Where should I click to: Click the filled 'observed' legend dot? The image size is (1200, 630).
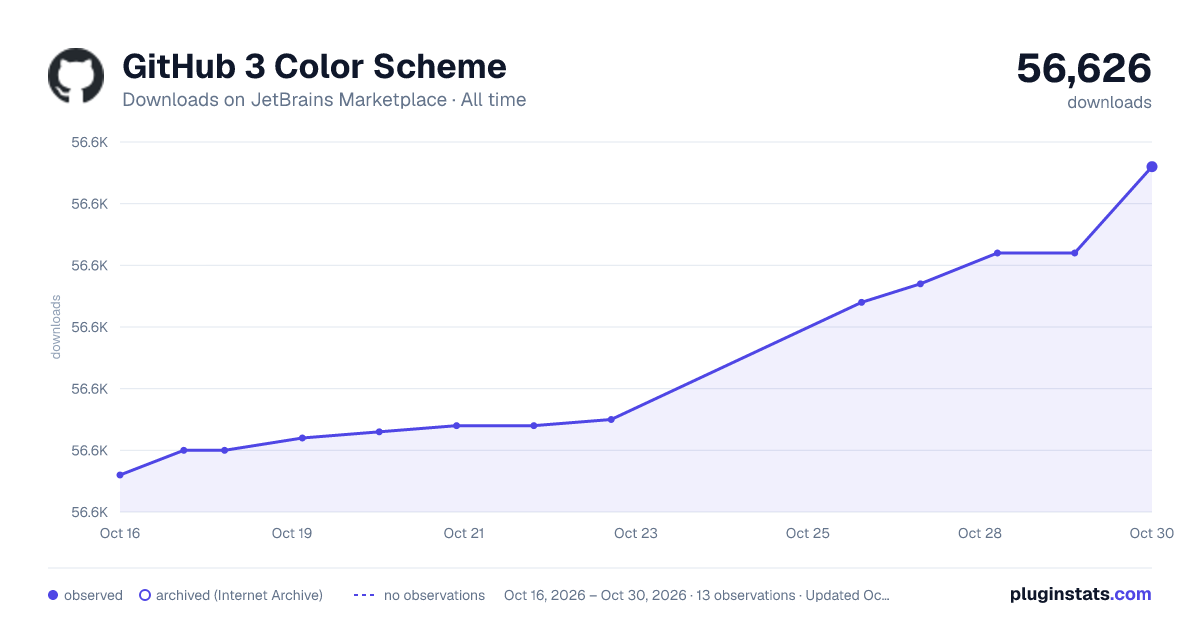coord(53,595)
